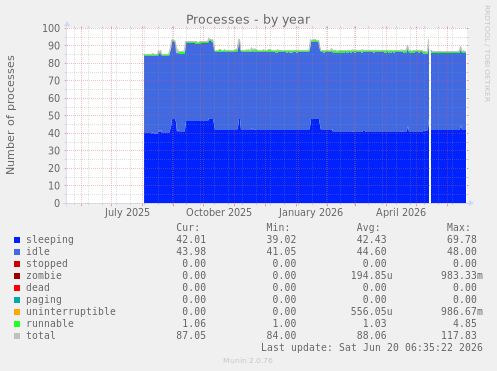Screen dimensions: 497x371
Task: Click runnable current value 1.06
Action: pos(194,324)
